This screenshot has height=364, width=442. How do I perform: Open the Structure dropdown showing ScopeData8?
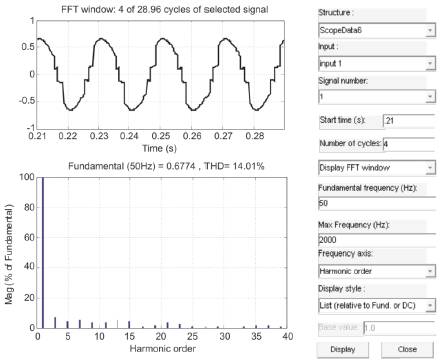tap(377, 30)
